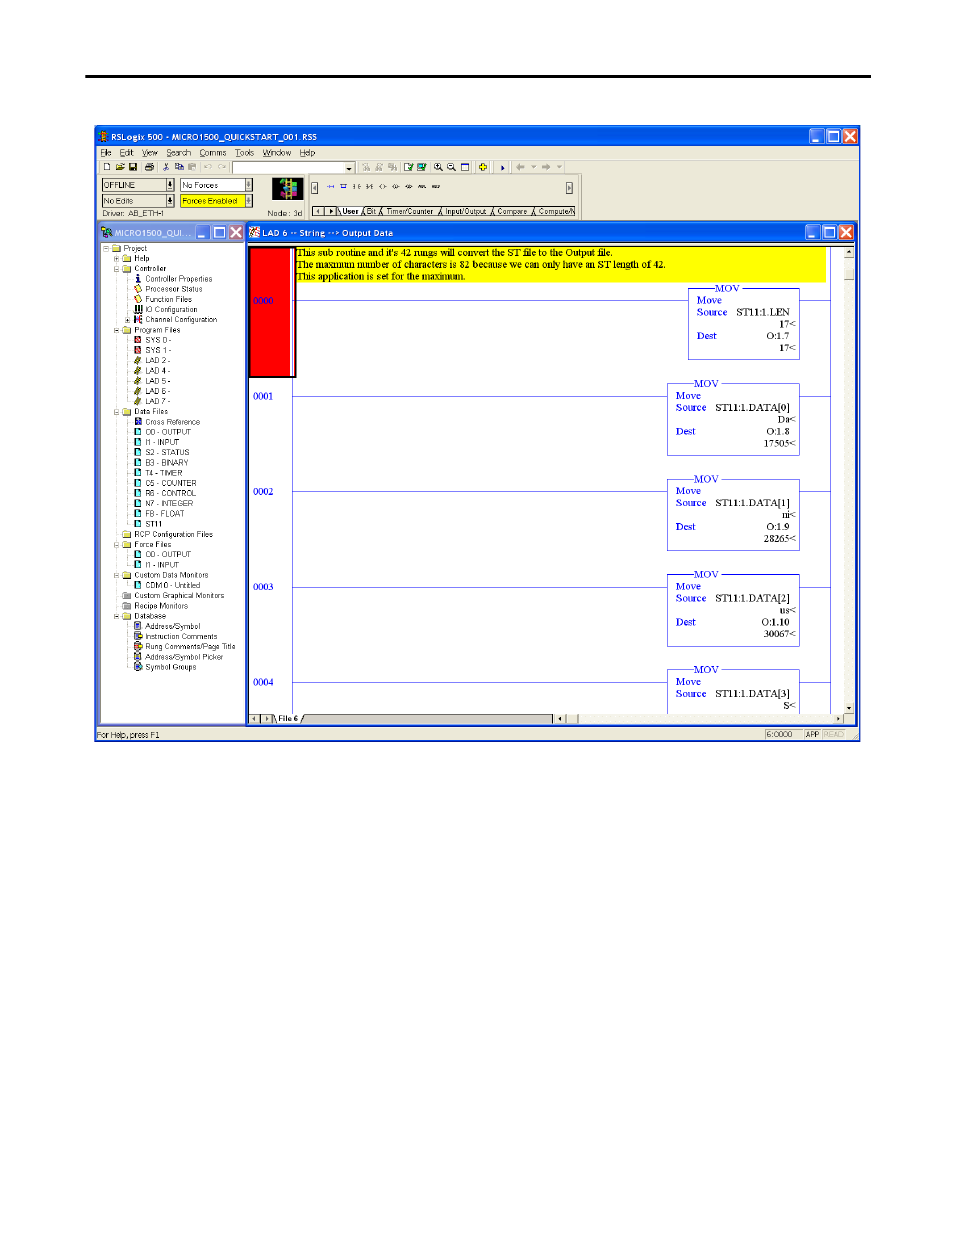Open LAD 2 ladder file
The width and height of the screenshot is (954, 1235).
pyautogui.click(x=157, y=360)
